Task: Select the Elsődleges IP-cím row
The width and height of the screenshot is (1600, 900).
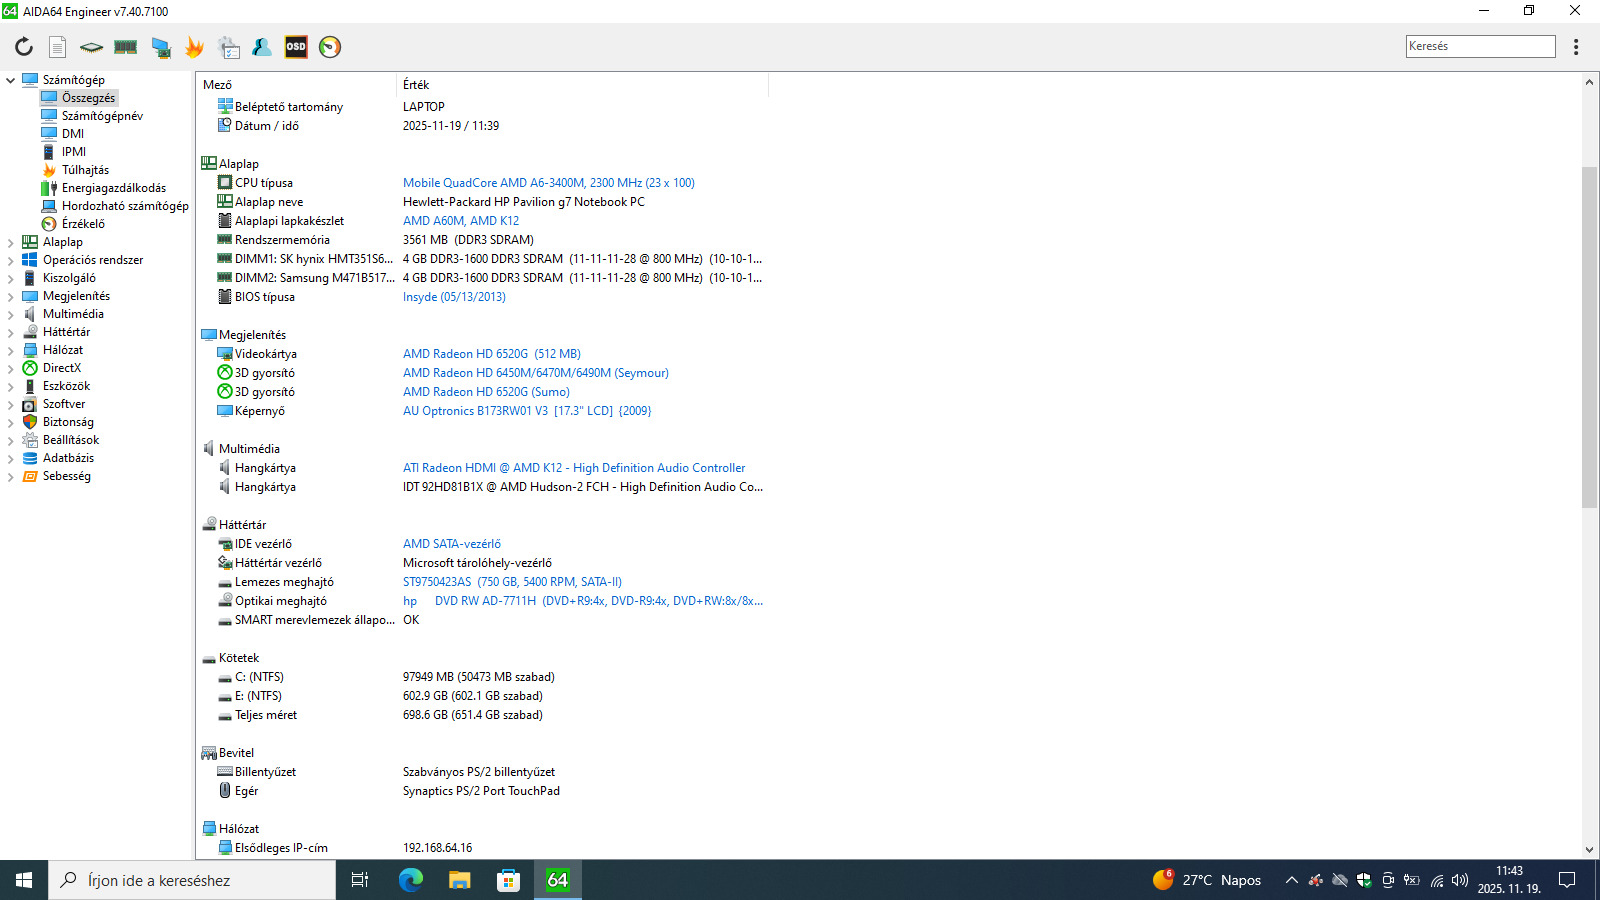Action: (x=483, y=848)
